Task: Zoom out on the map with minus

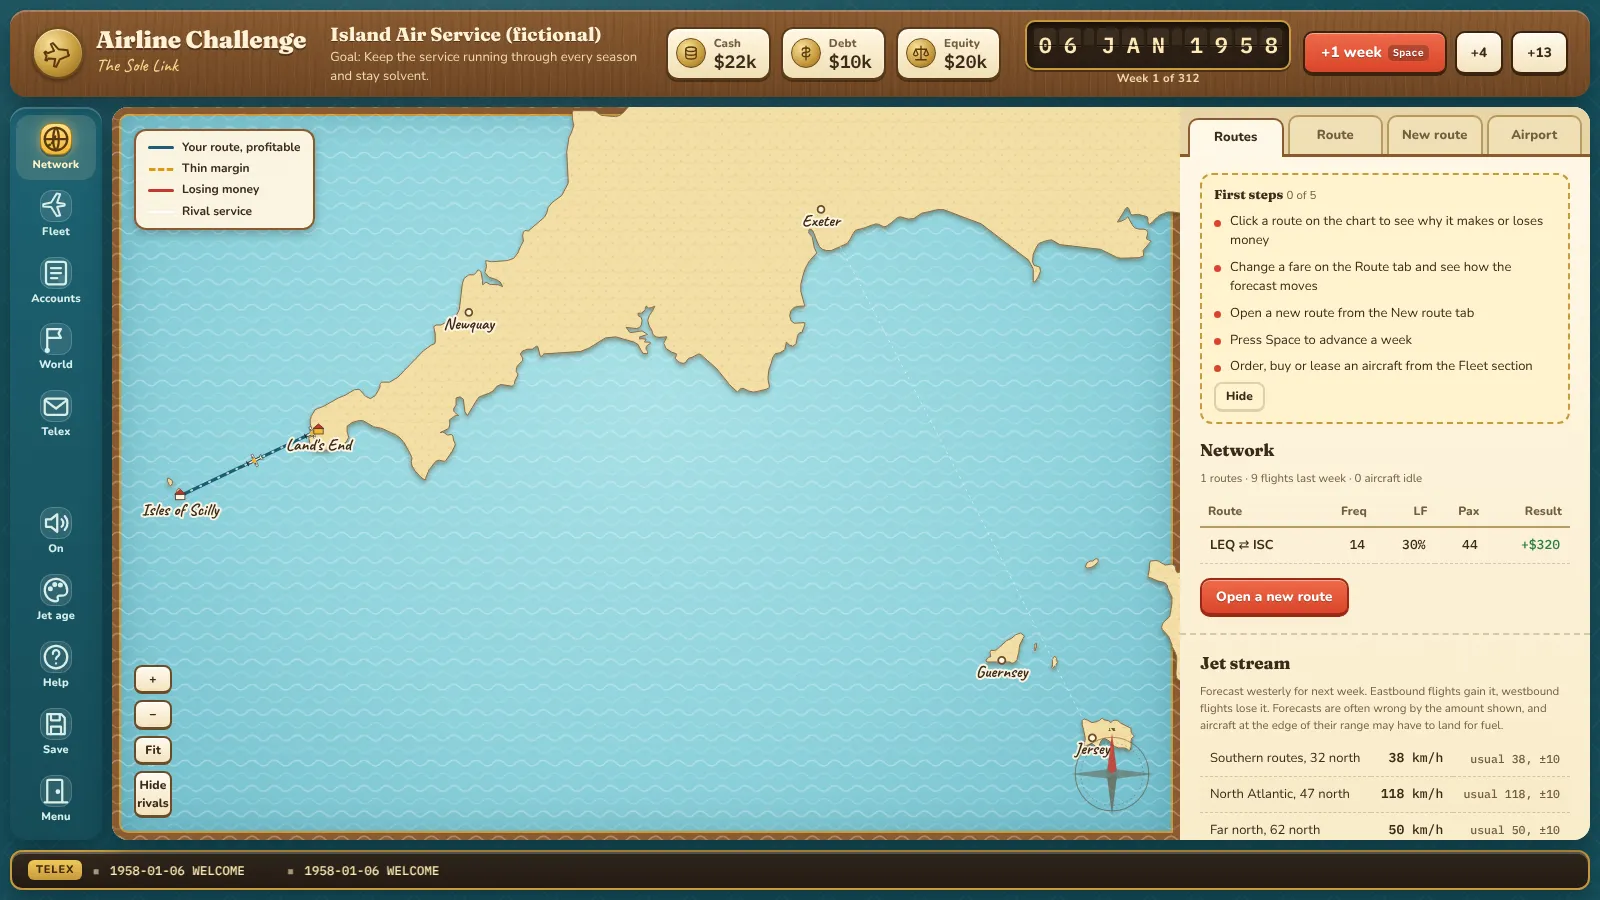Action: (153, 715)
